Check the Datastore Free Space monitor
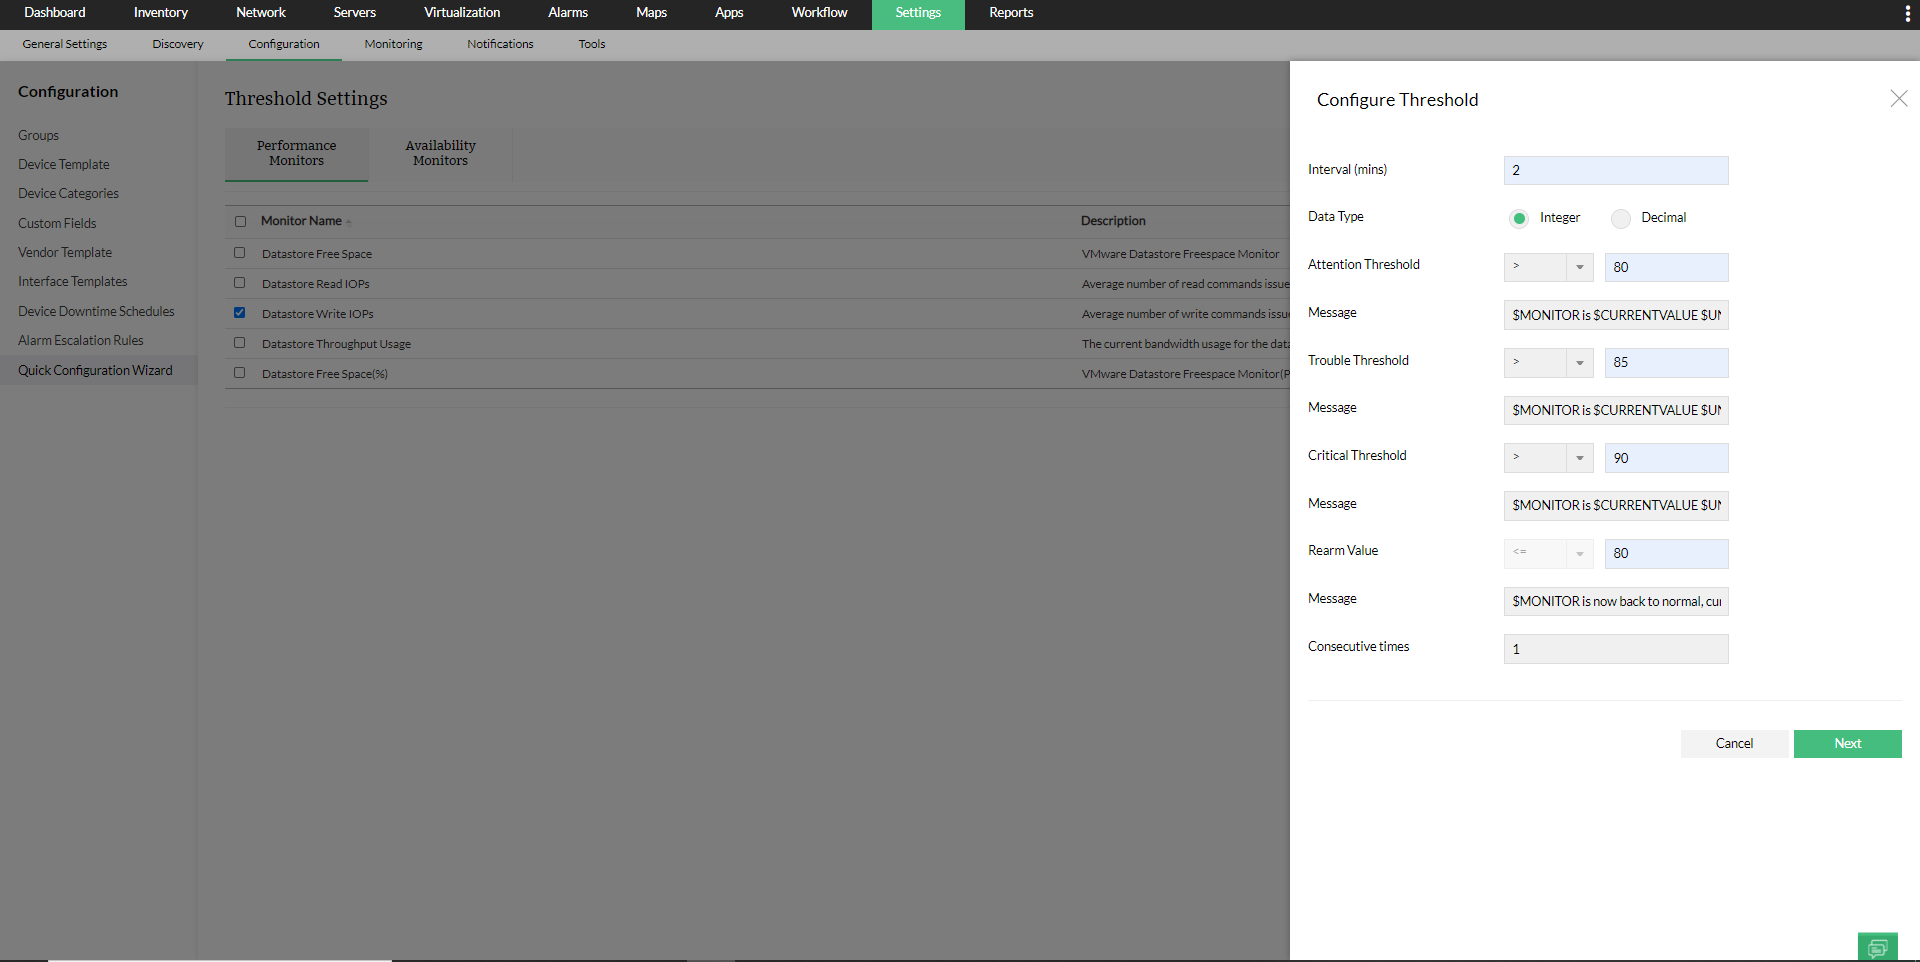This screenshot has height=962, width=1920. (239, 253)
